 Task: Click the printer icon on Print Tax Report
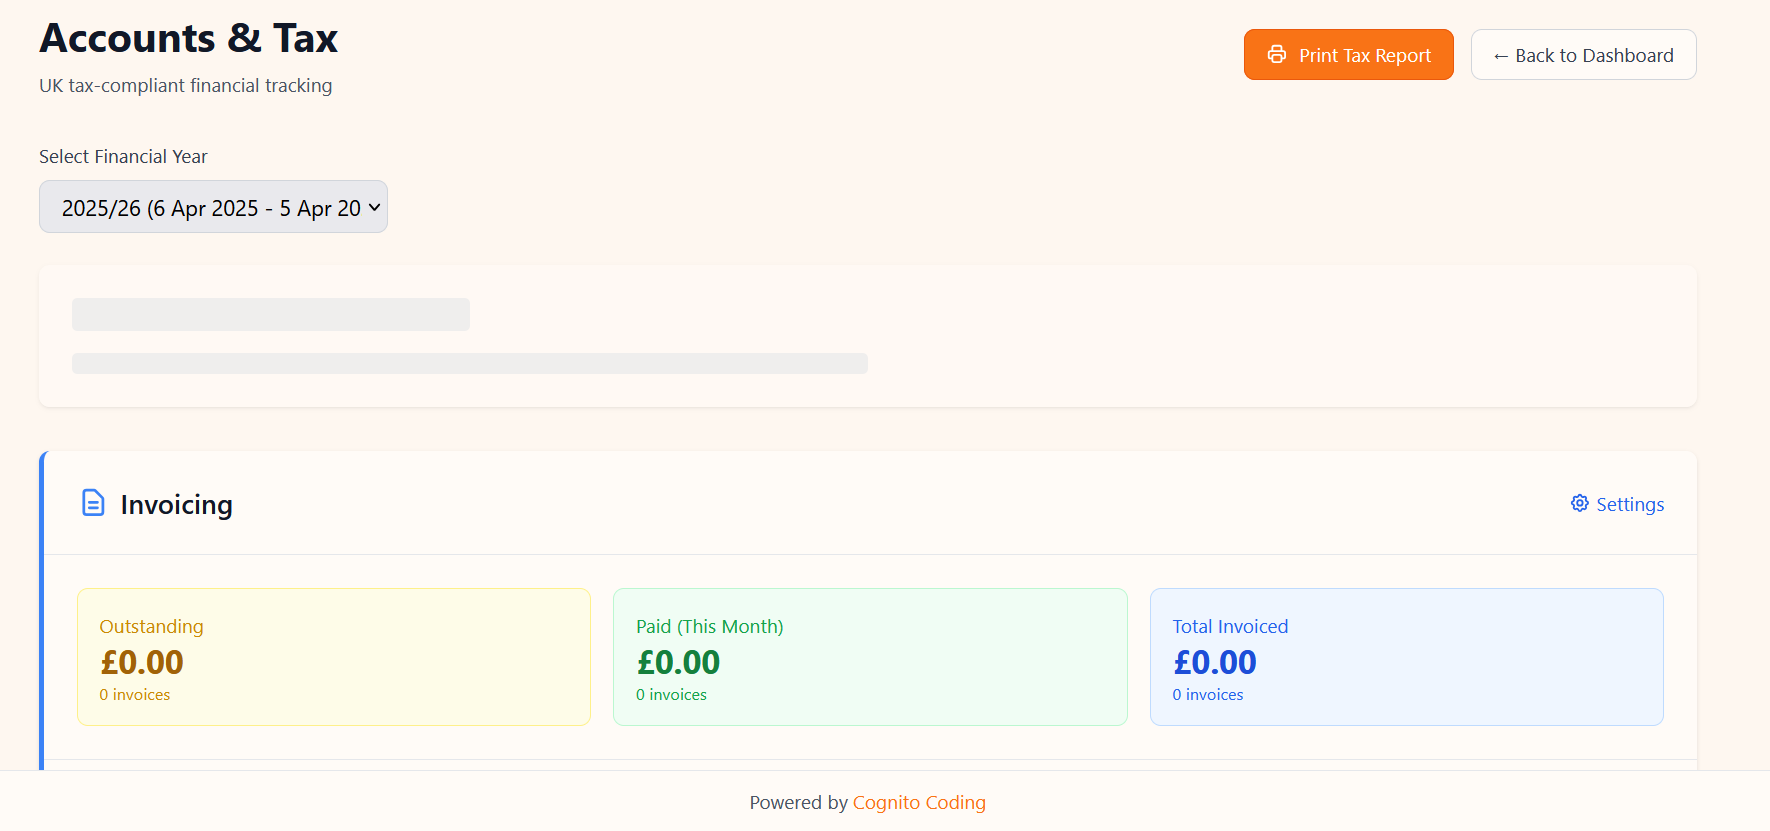tap(1276, 55)
